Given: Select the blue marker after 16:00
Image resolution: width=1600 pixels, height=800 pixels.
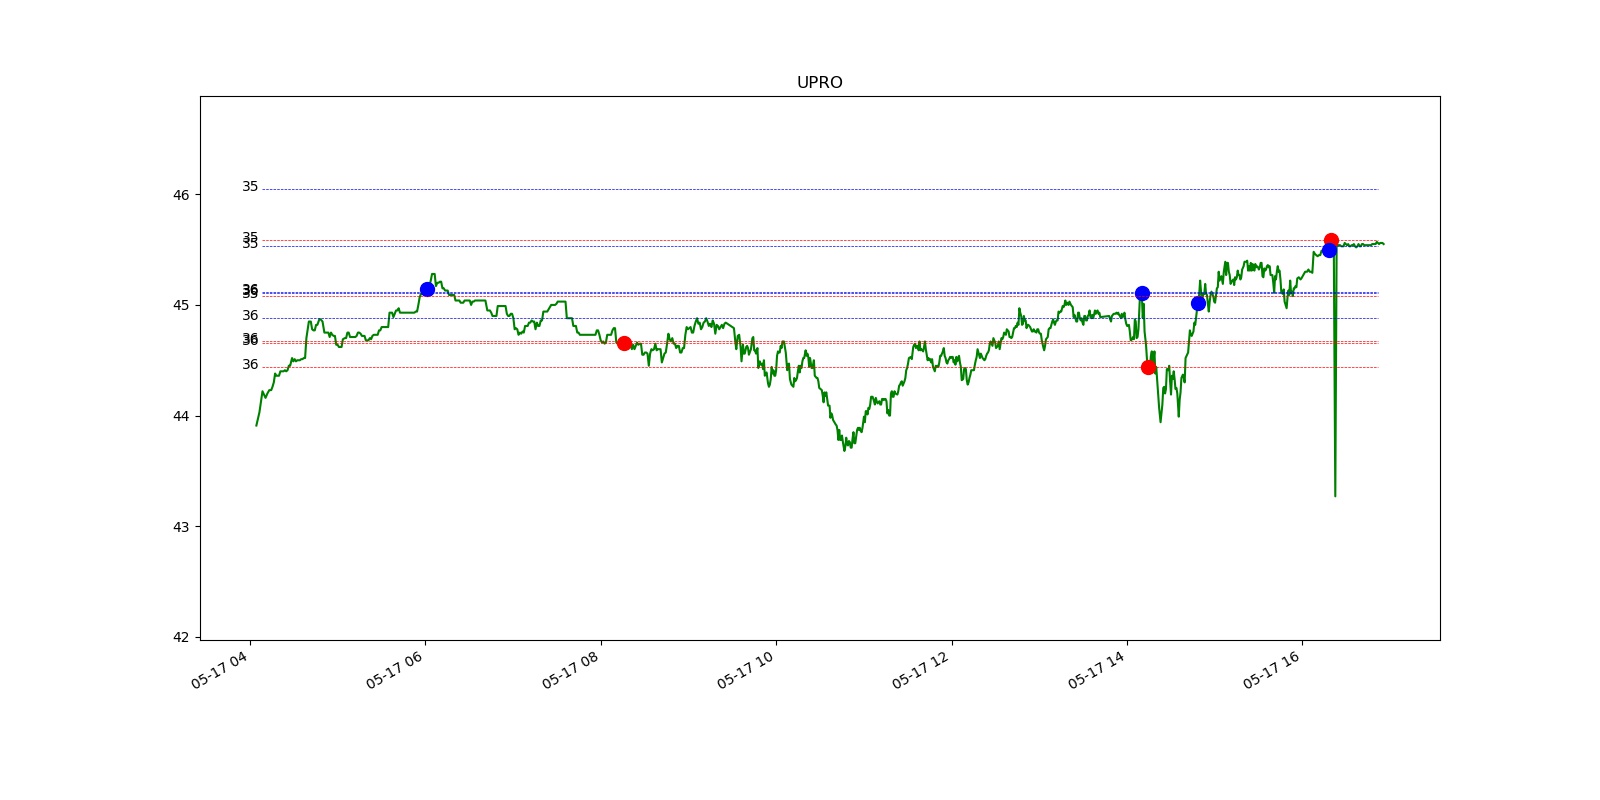Looking at the screenshot, I should (1329, 250).
